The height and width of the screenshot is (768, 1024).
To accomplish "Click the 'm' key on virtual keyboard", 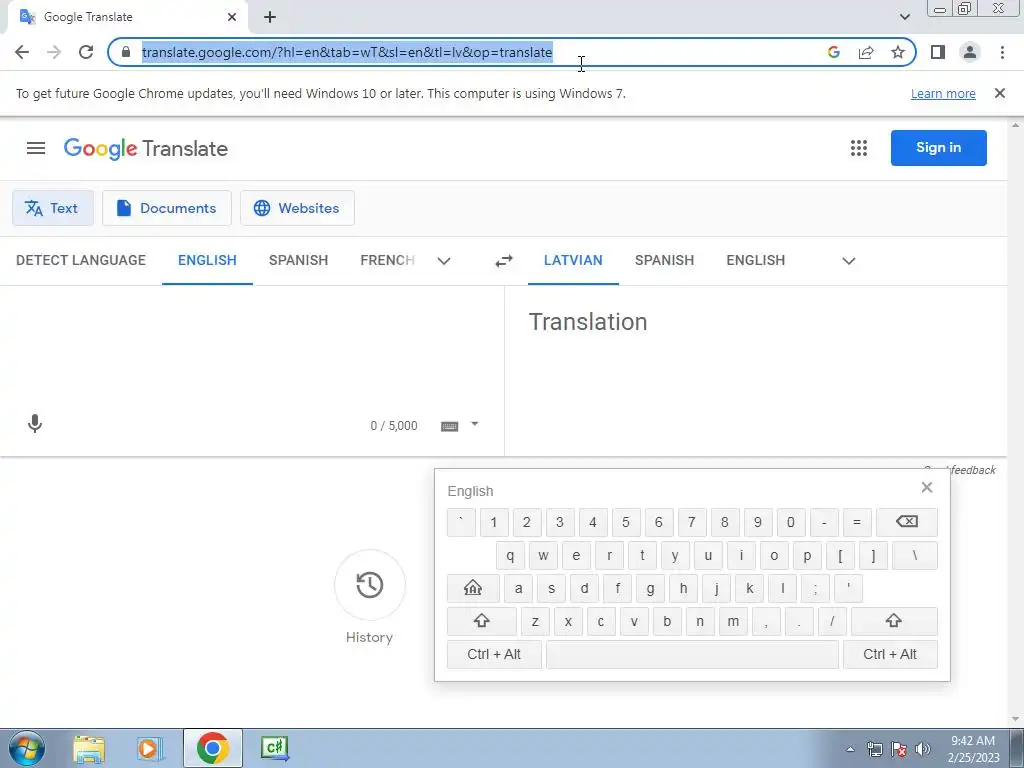I will pos(733,621).
